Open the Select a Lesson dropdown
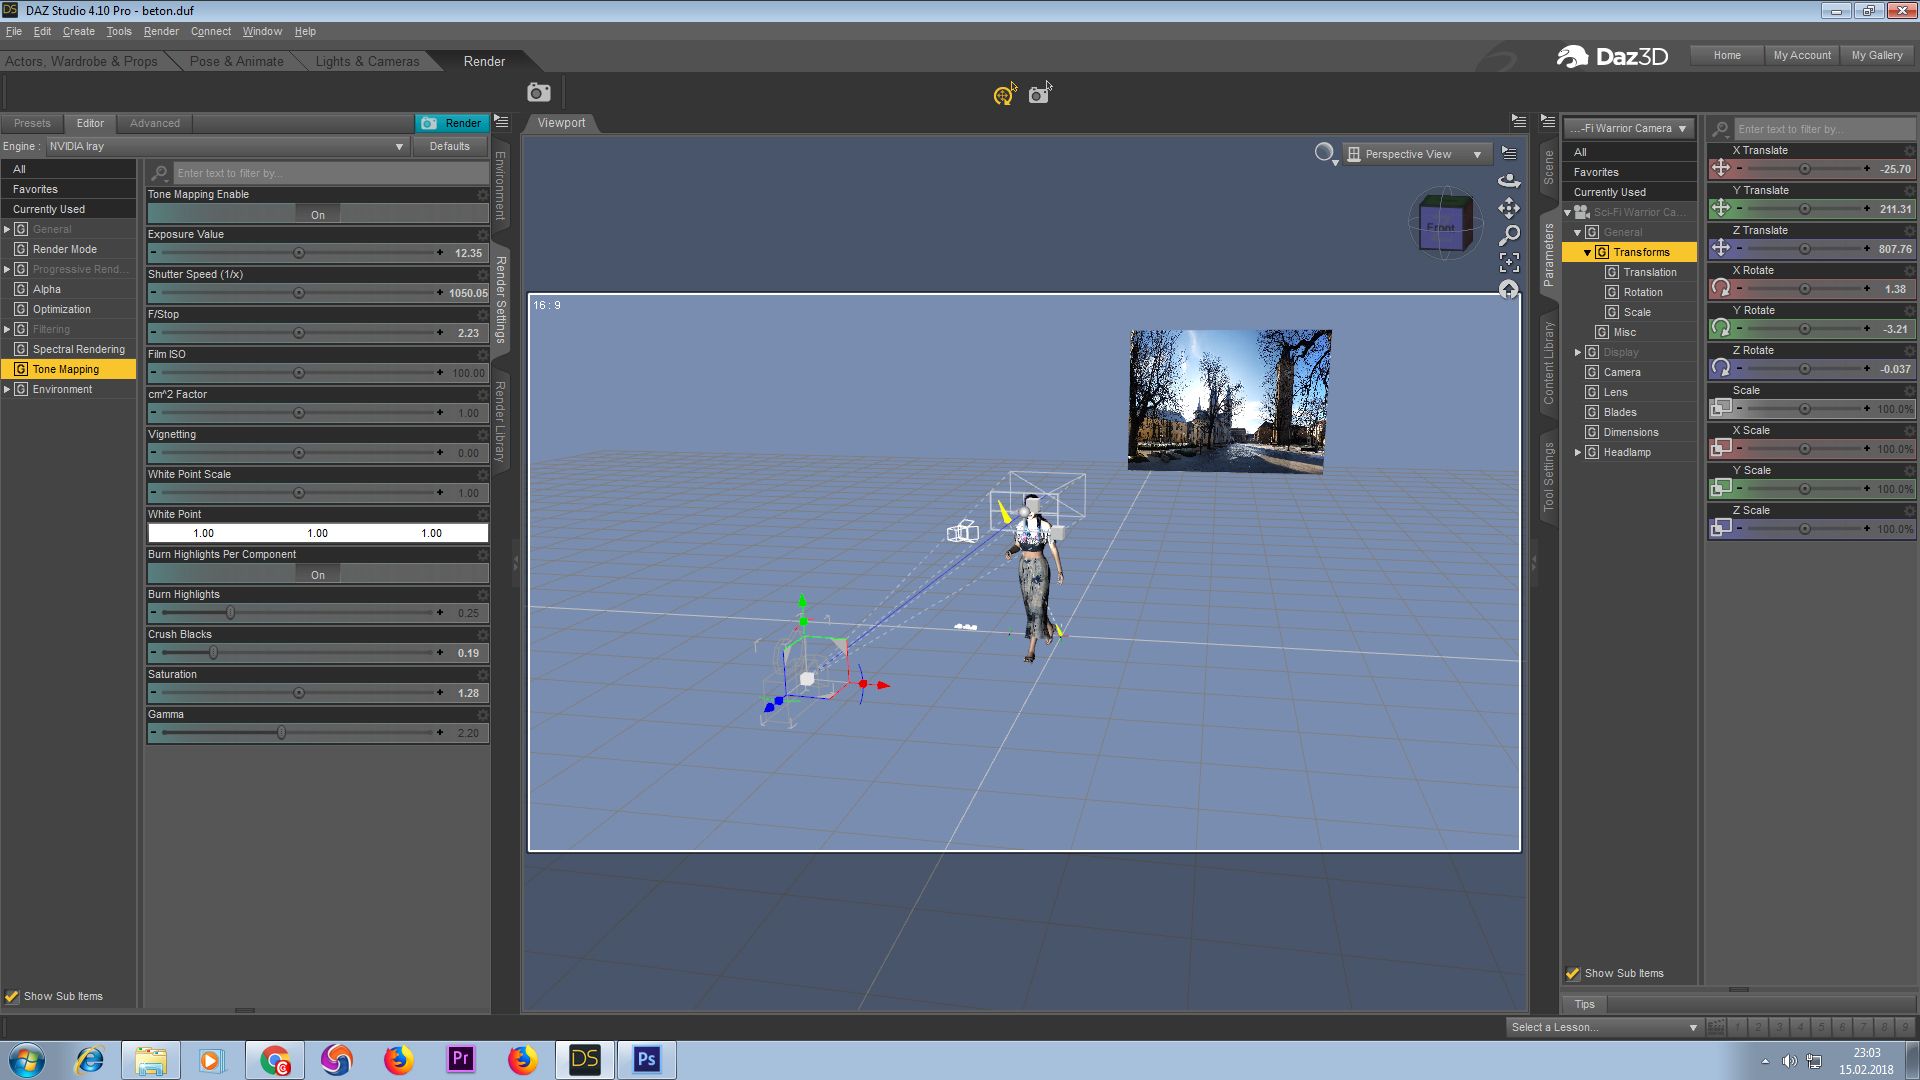1920x1080 pixels. [1604, 1027]
